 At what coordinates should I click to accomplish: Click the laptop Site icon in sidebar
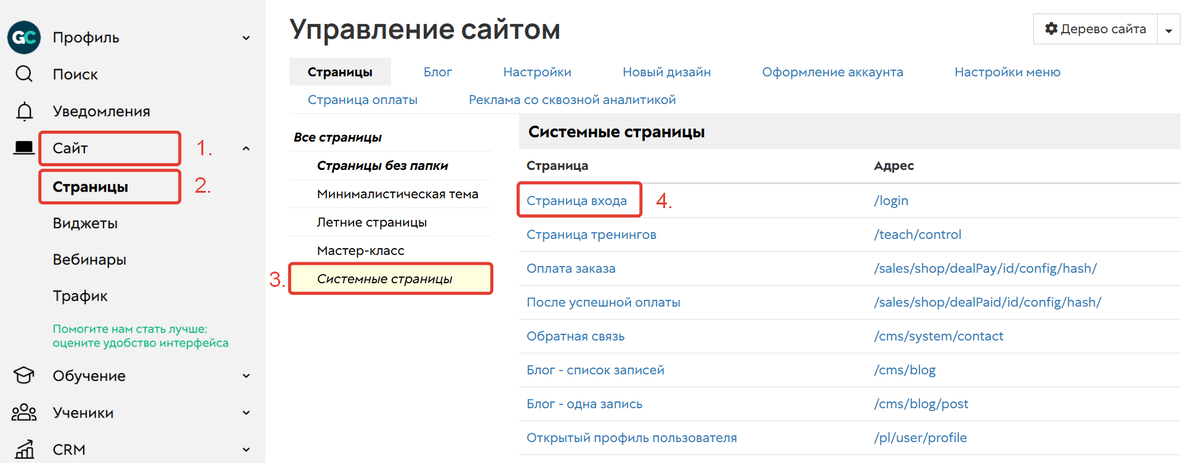pyautogui.click(x=24, y=148)
